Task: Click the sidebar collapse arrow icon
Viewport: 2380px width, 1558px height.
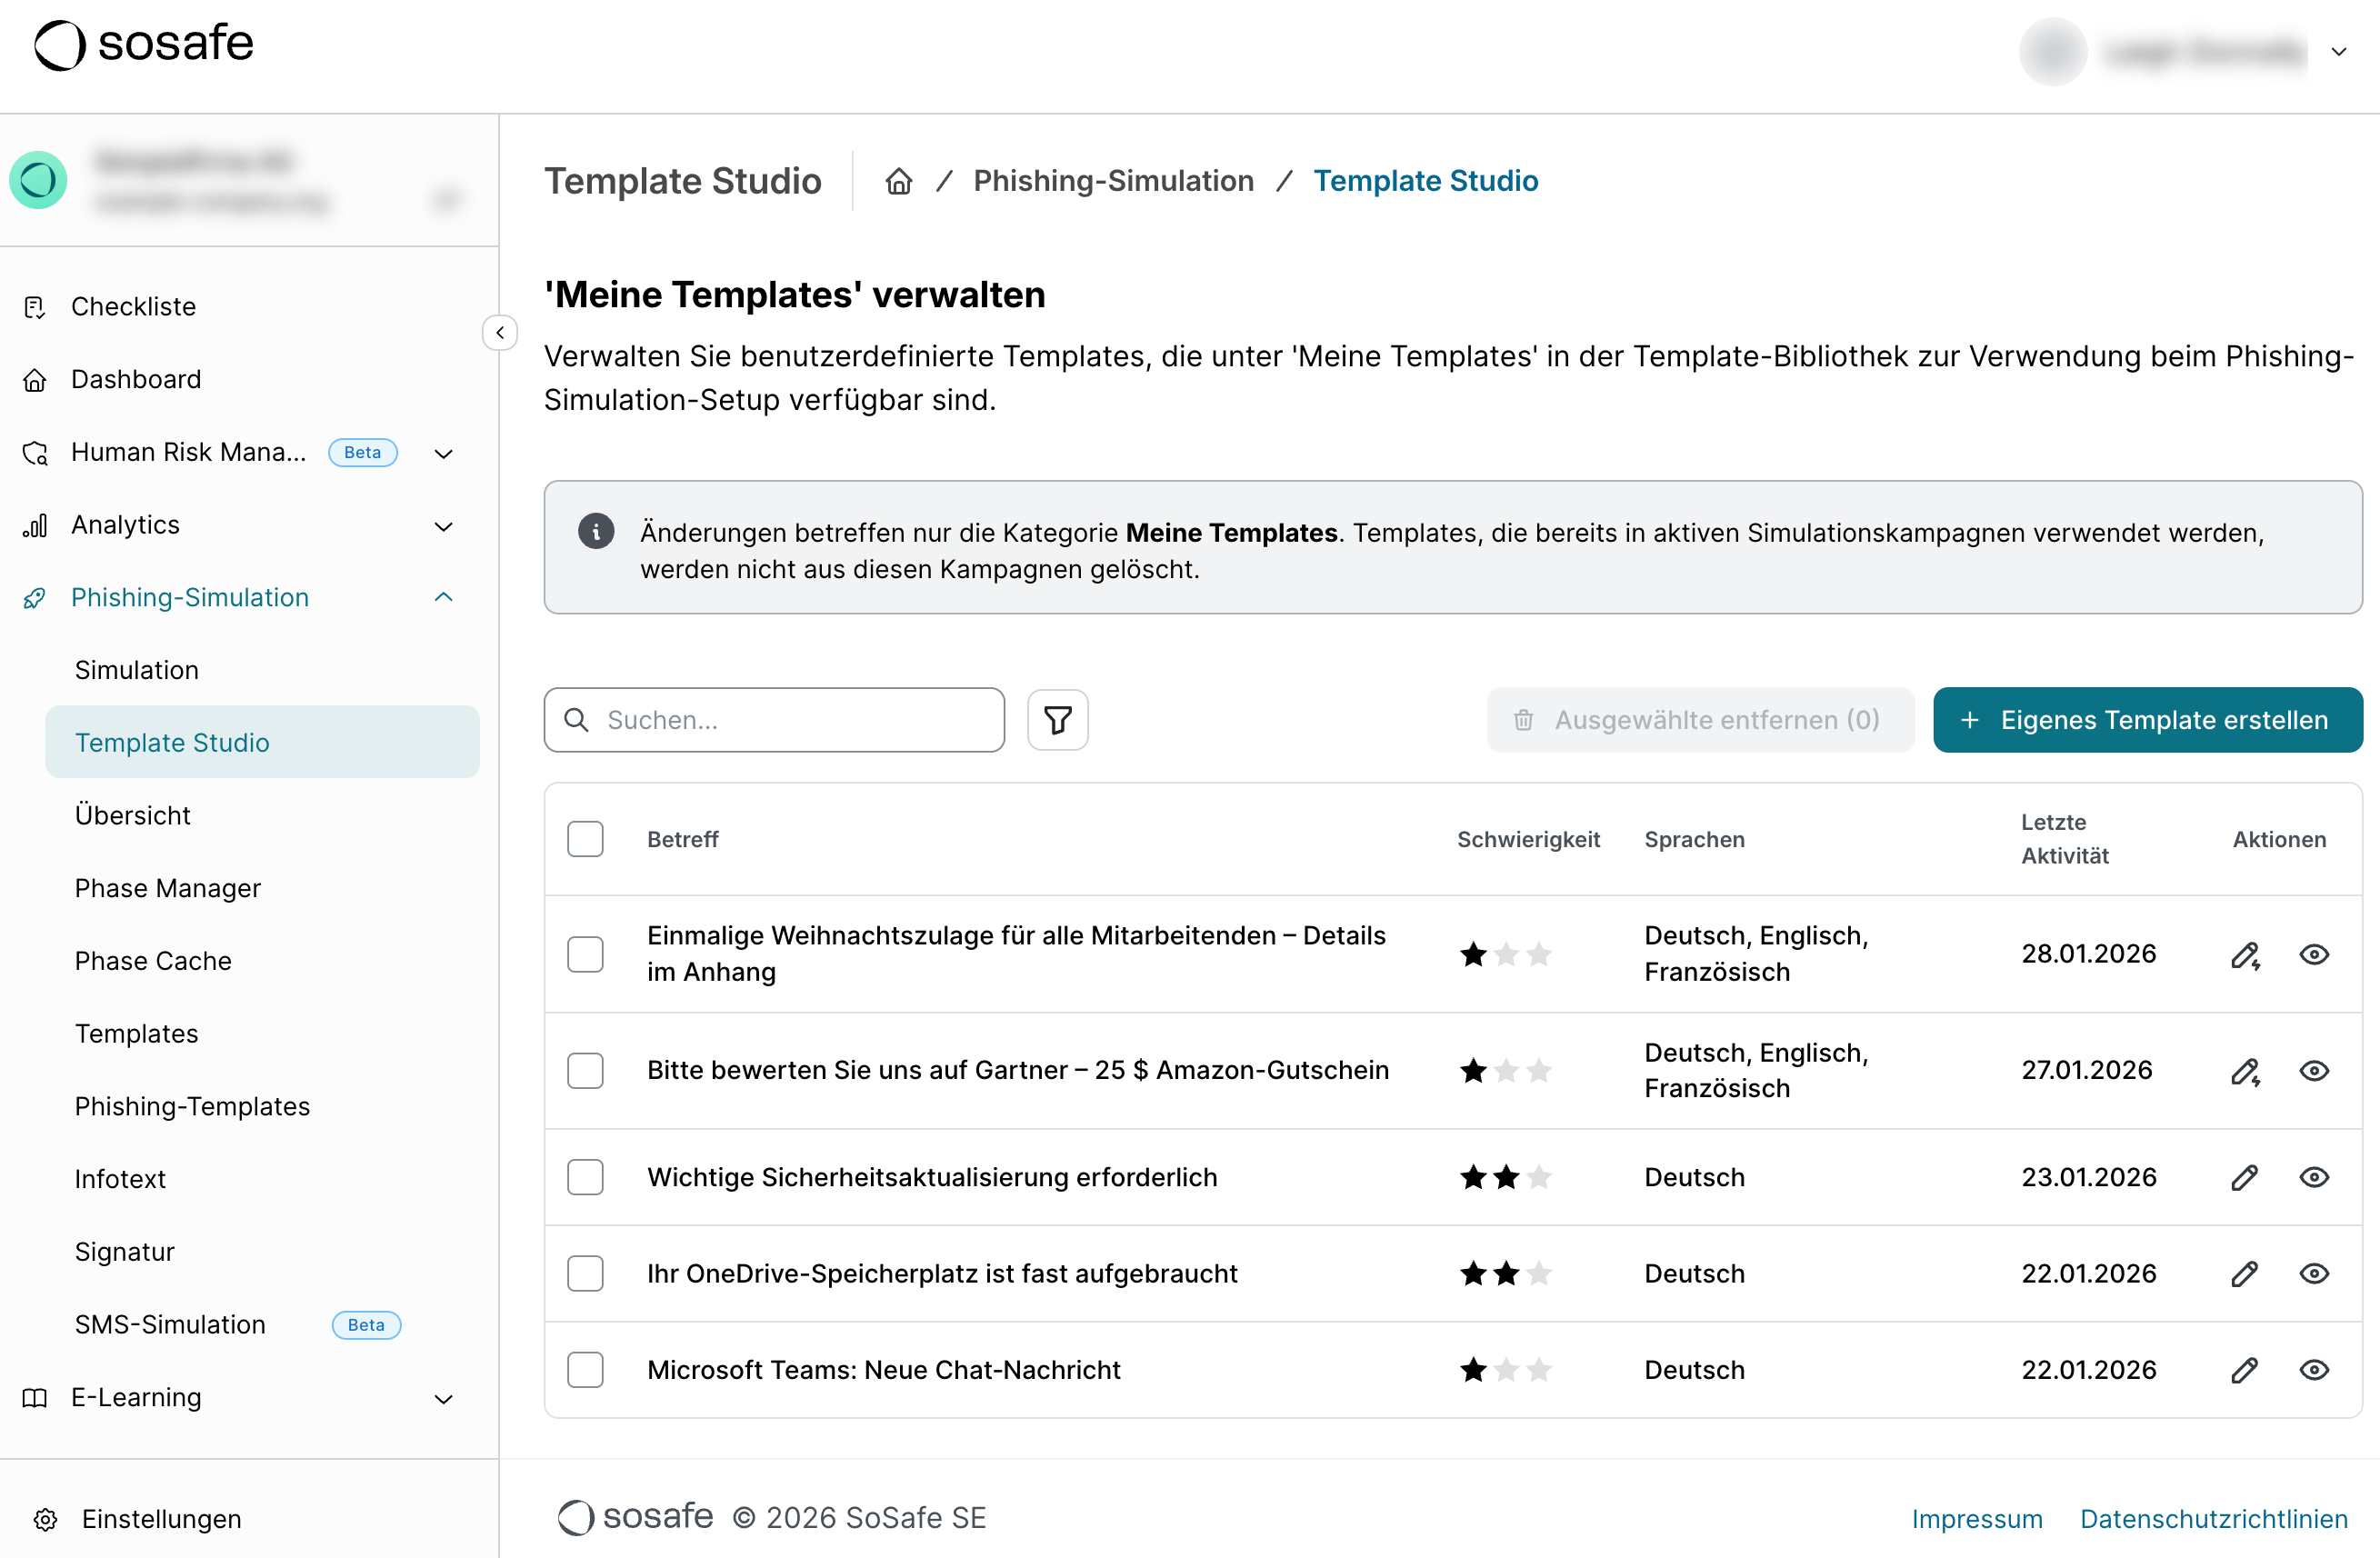Action: pos(500,333)
